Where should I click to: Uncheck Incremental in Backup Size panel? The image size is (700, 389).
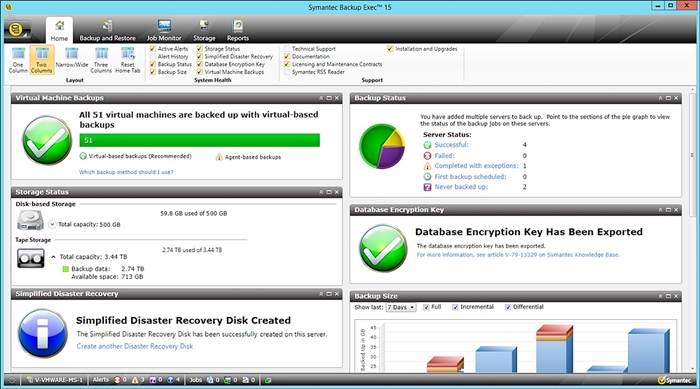coord(455,307)
